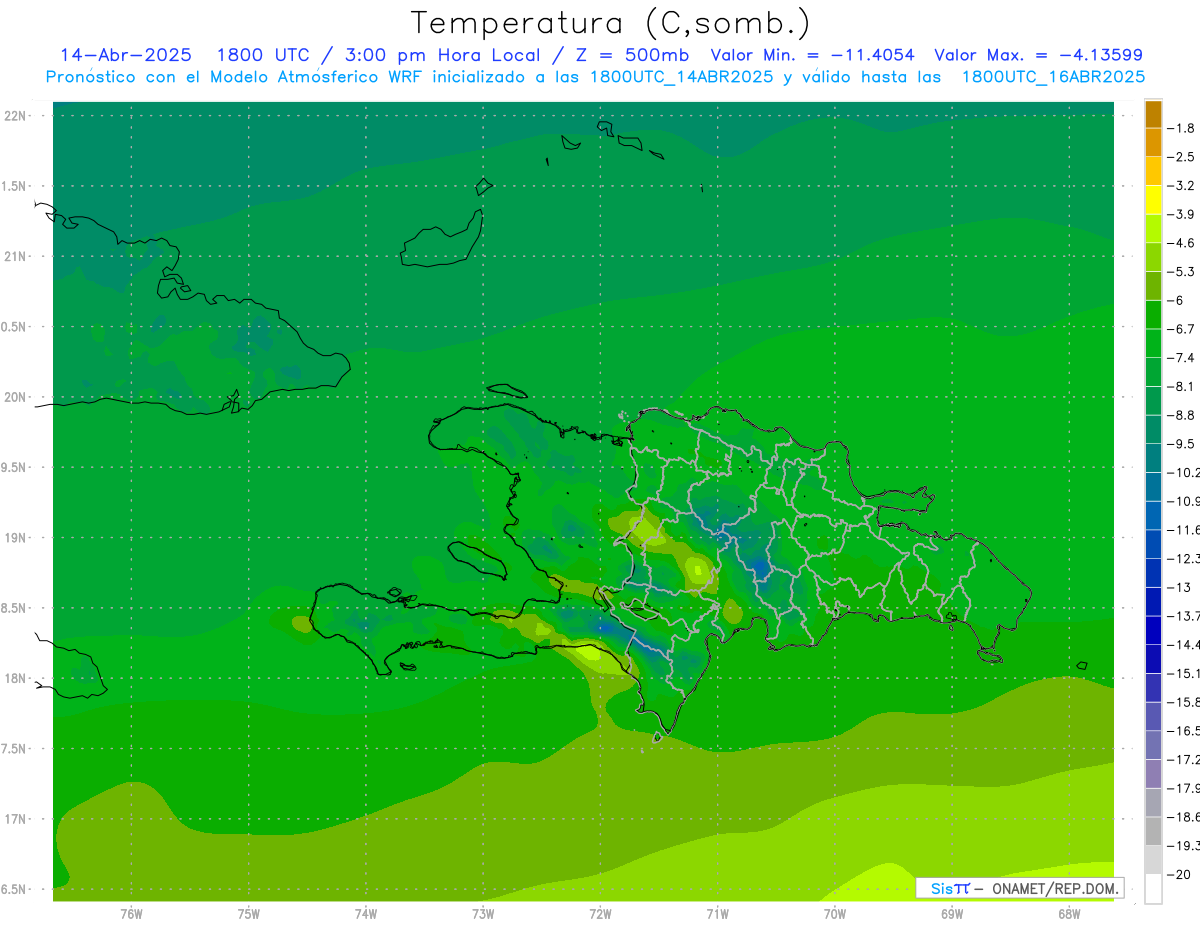Select the '1800UTC_16ABR2025' valid-until time text
1200x927 pixels.
pos(1053,77)
